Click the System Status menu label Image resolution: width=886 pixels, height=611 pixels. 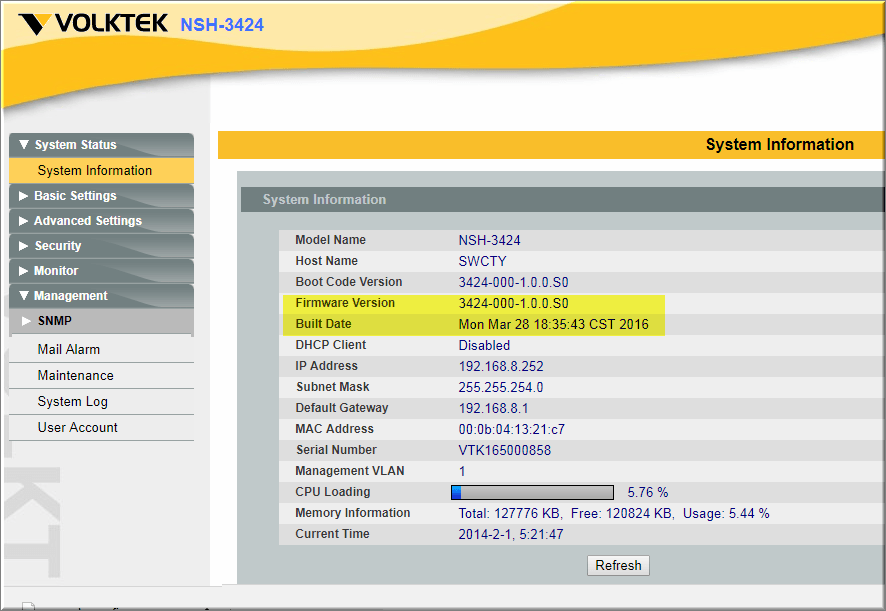76,145
